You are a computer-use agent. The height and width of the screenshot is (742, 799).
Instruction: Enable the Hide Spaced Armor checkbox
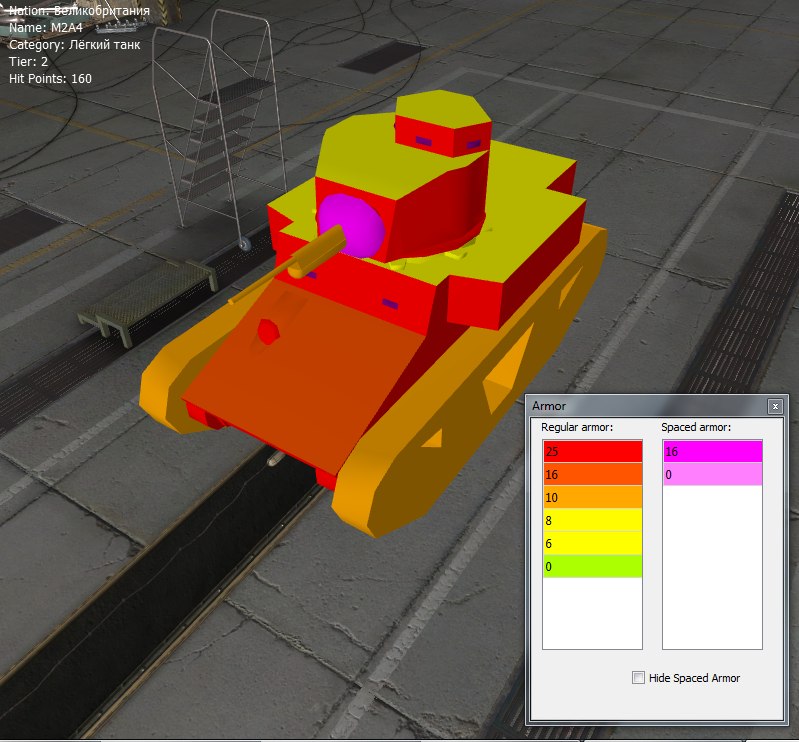(638, 677)
